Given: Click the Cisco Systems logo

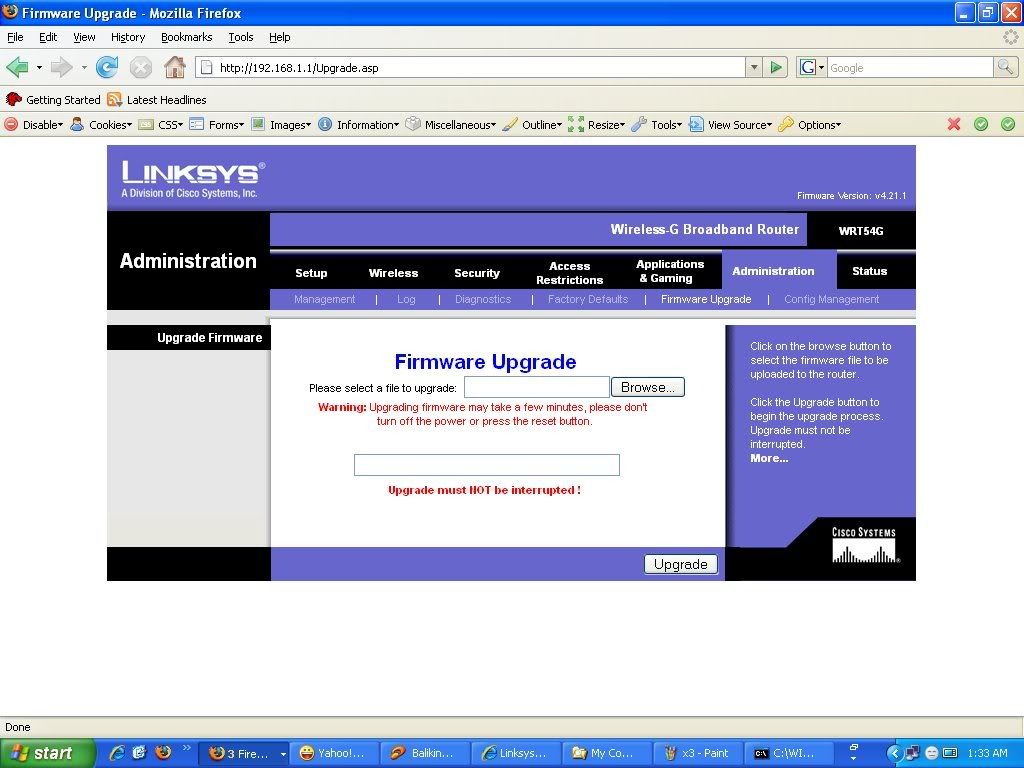Looking at the screenshot, I should click(865, 545).
